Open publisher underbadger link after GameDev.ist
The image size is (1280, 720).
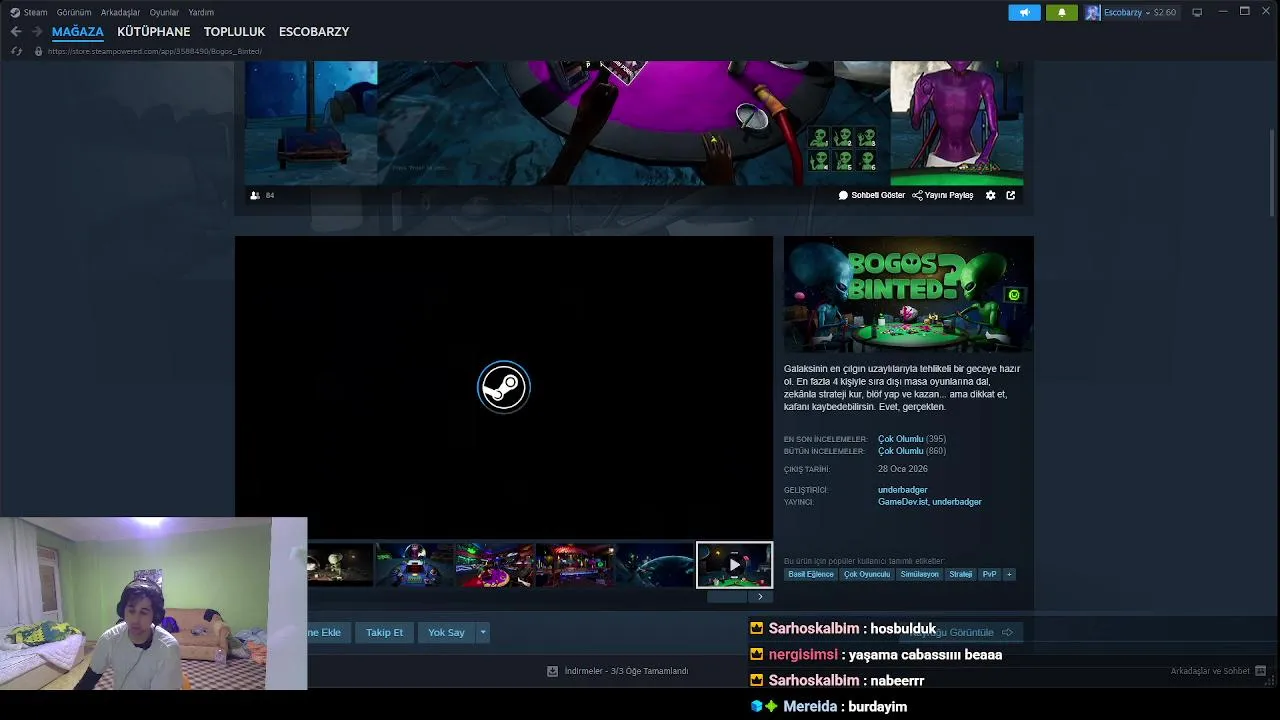click(x=957, y=502)
